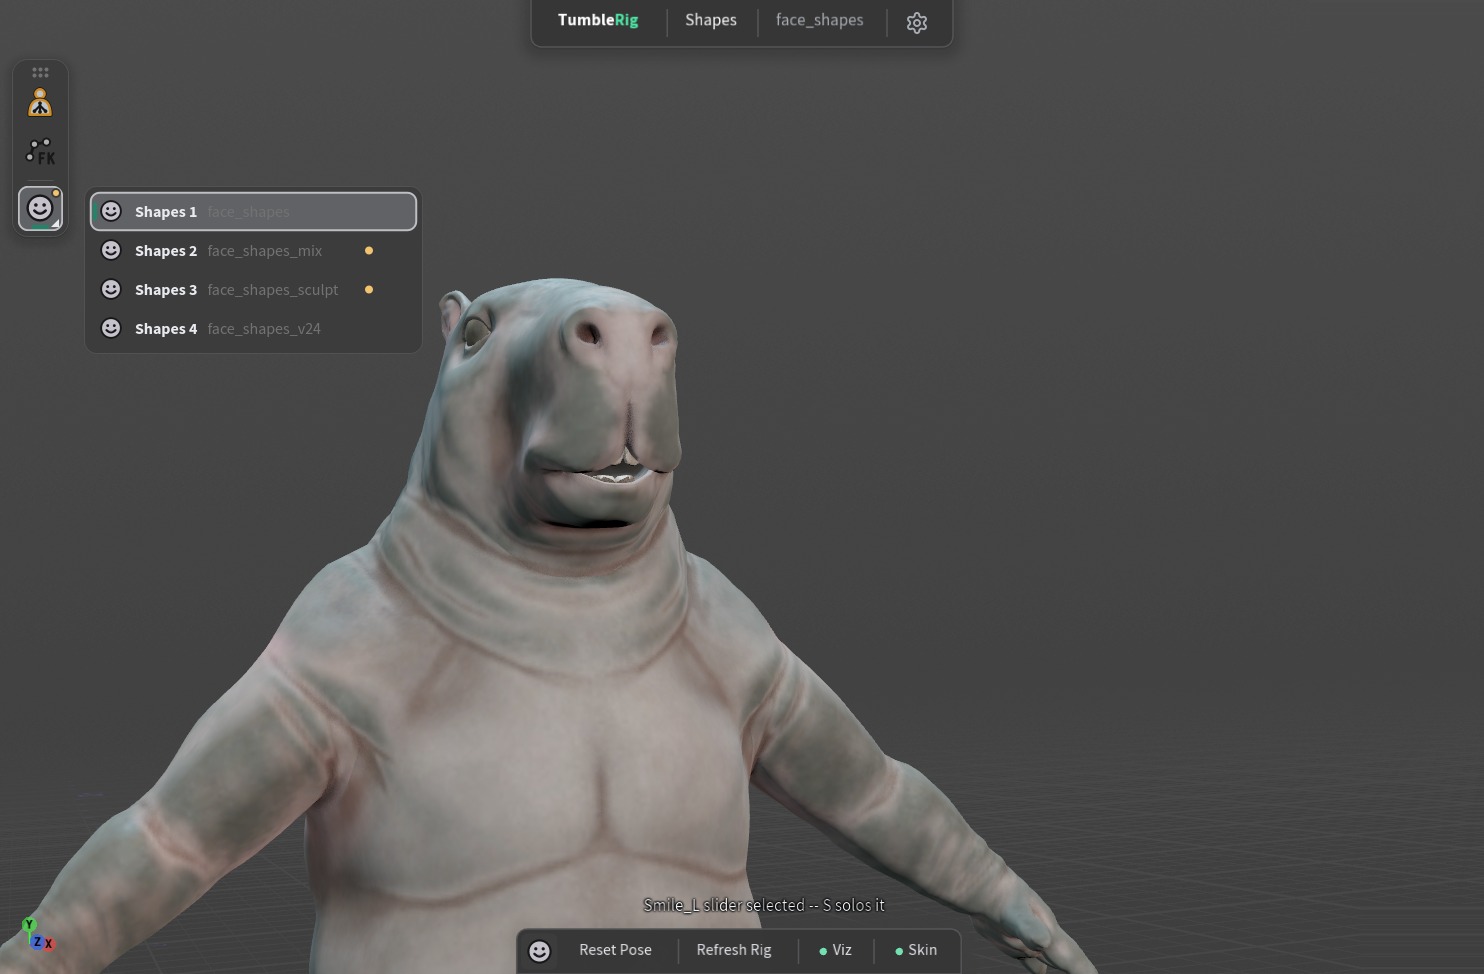Click the Refresh Rig button
Viewport: 1484px width, 974px height.
click(734, 950)
